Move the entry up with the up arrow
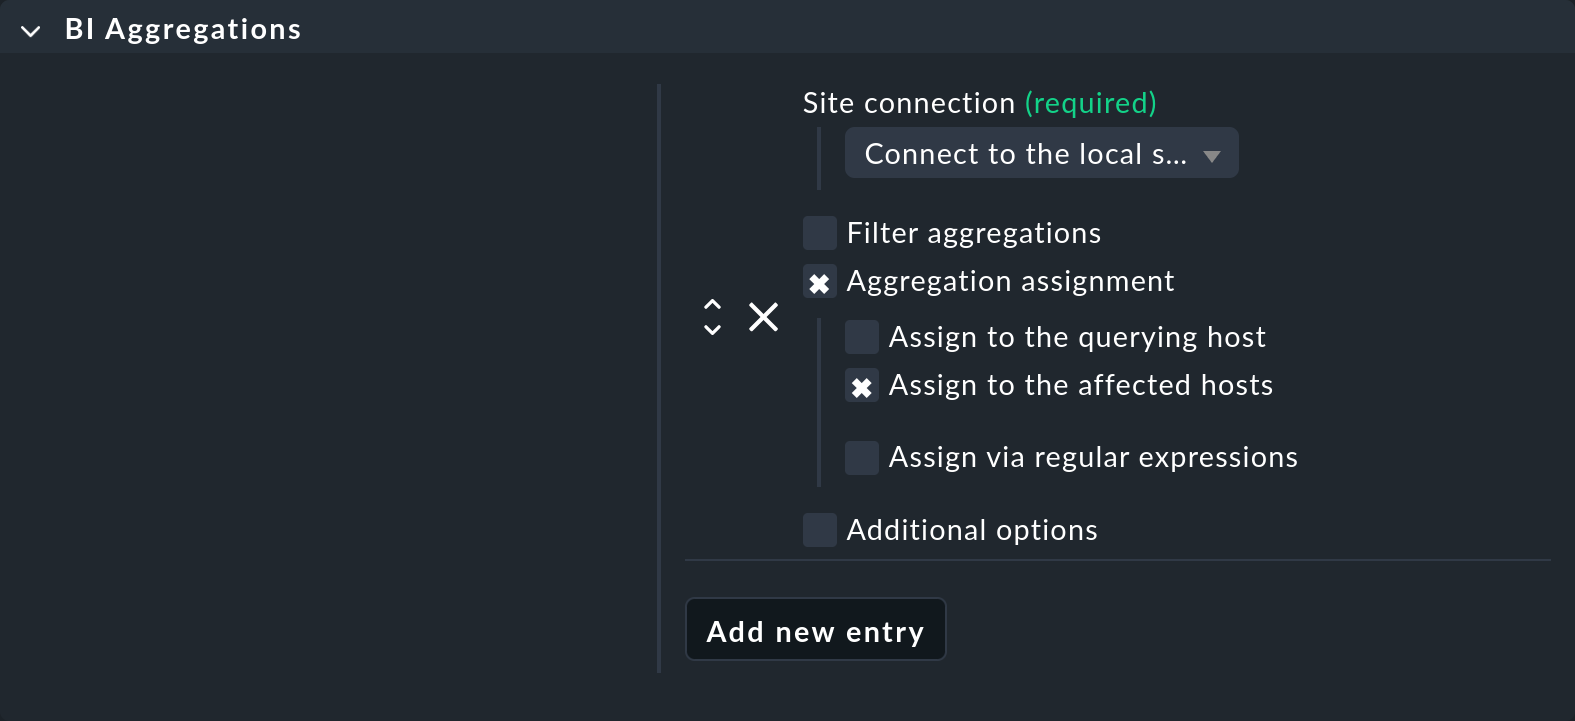Image resolution: width=1575 pixels, height=721 pixels. (x=712, y=304)
